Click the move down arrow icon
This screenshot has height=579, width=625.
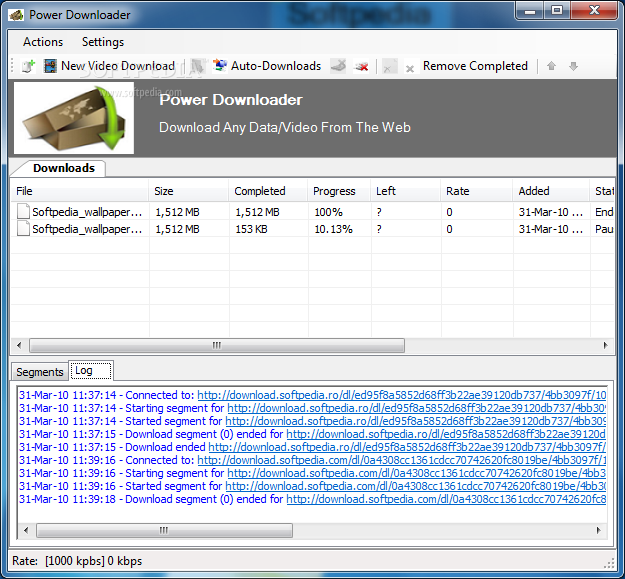(573, 66)
